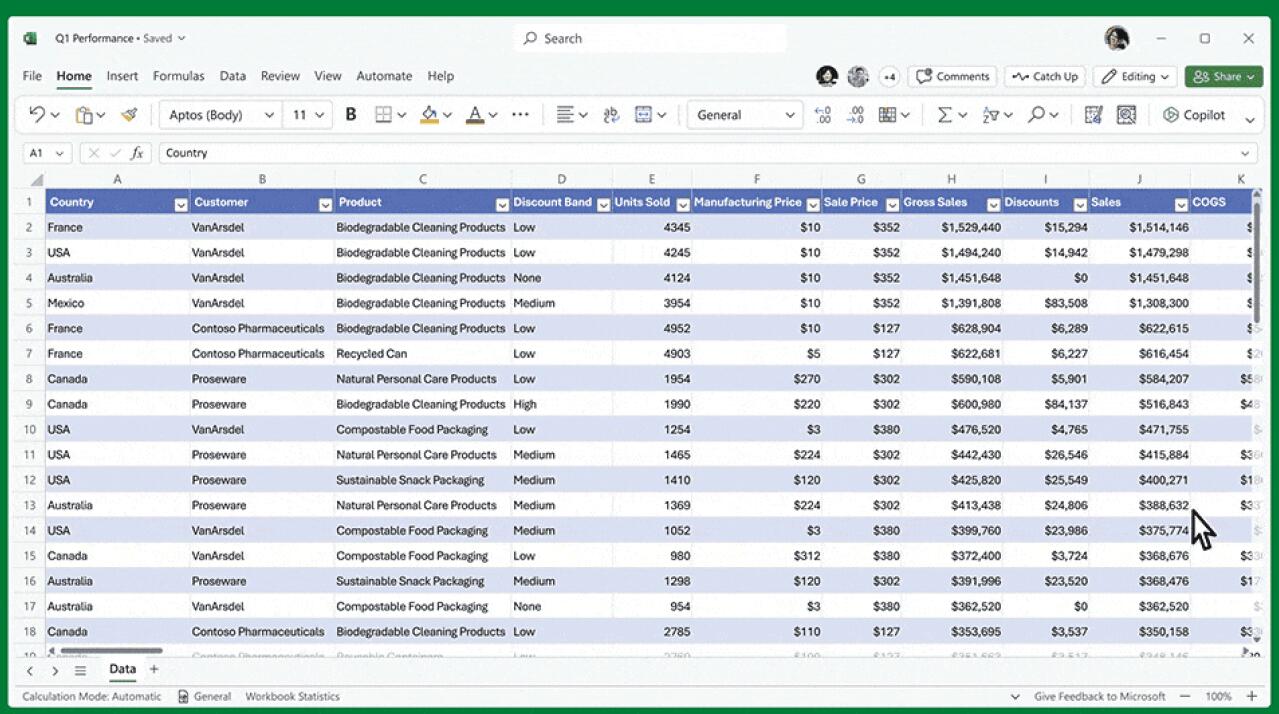Click cell with $1,529,440 Gross Sales
The image size is (1279, 714).
pyautogui.click(x=952, y=227)
